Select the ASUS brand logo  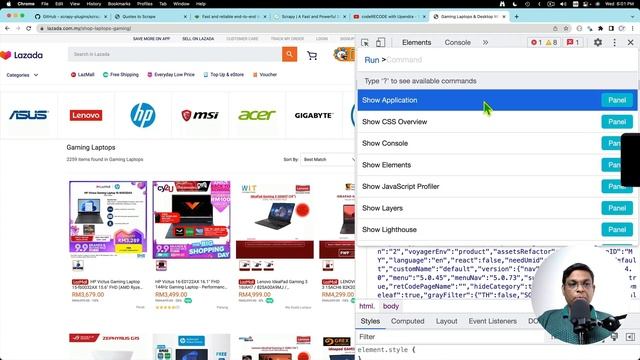pos(29,115)
